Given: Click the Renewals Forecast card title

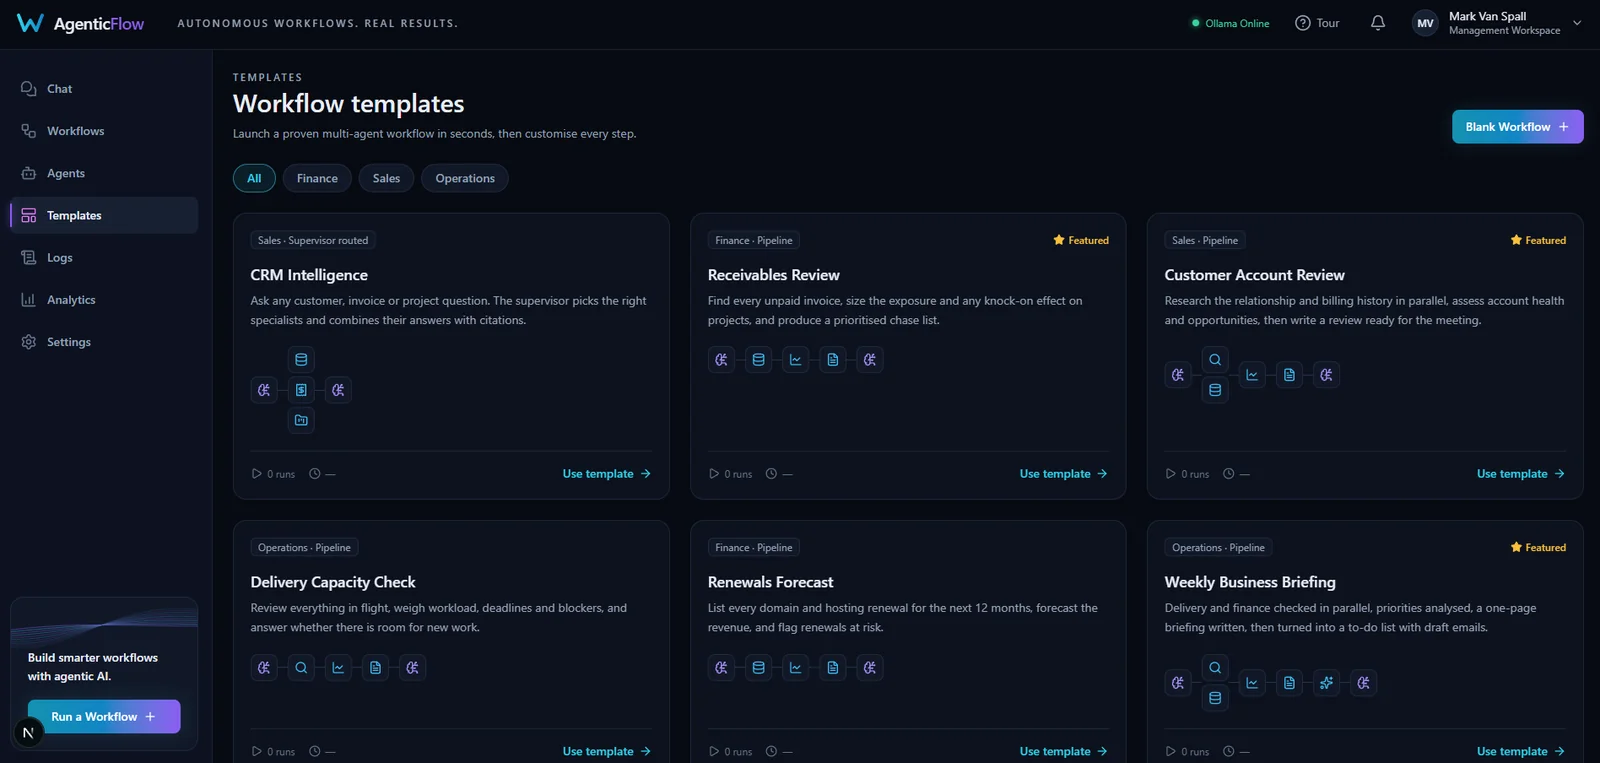Looking at the screenshot, I should pyautogui.click(x=770, y=582).
